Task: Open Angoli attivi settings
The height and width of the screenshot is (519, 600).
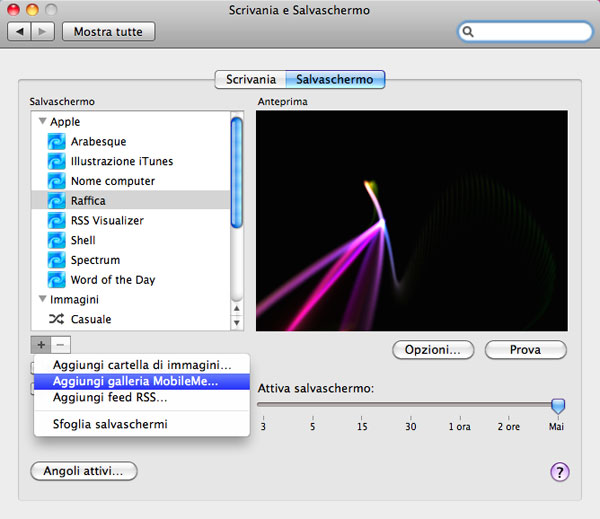Action: [x=83, y=471]
